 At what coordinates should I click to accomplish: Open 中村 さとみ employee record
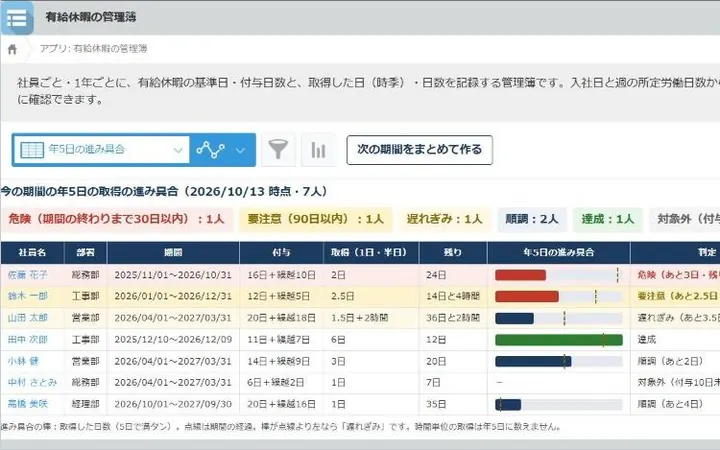[x=32, y=382]
